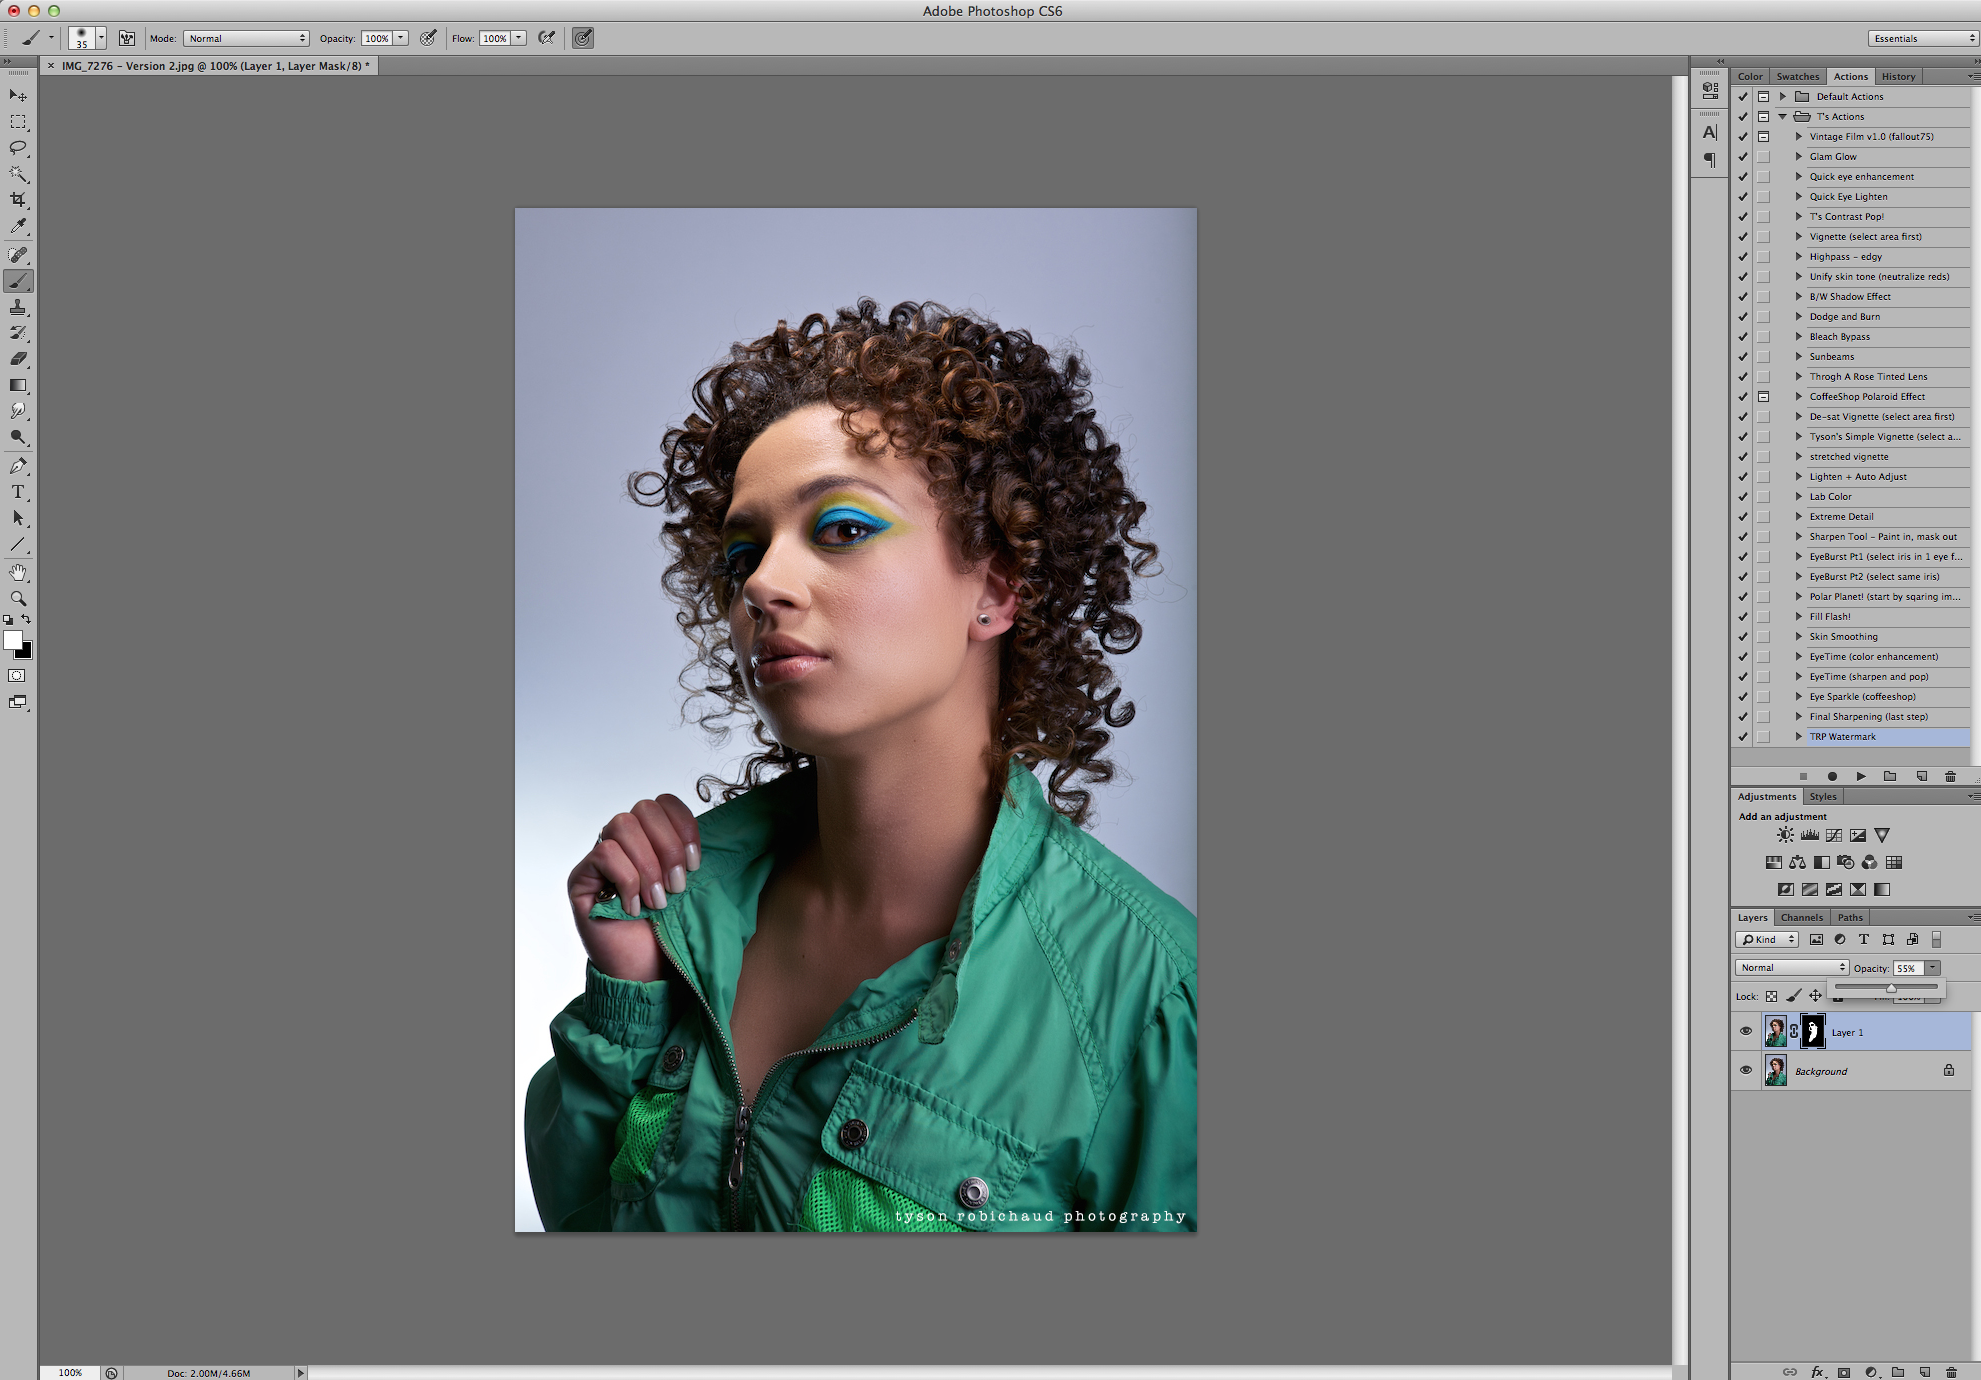Viewport: 1981px width, 1380px height.
Task: Select the Horizontal Type tool
Action: tap(18, 492)
